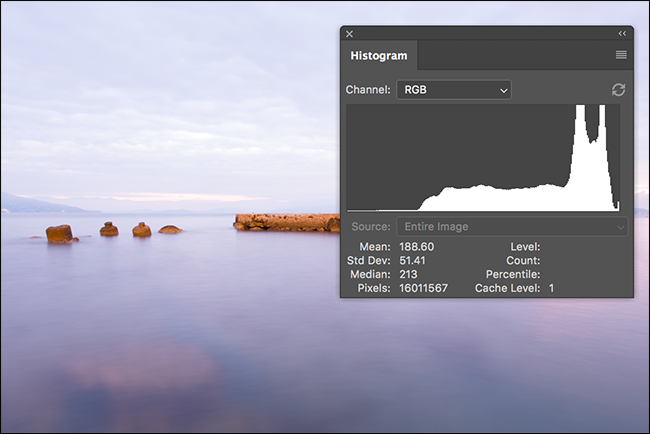
Task: Click the empty tab bar beside Histogram
Action: [x=514, y=55]
